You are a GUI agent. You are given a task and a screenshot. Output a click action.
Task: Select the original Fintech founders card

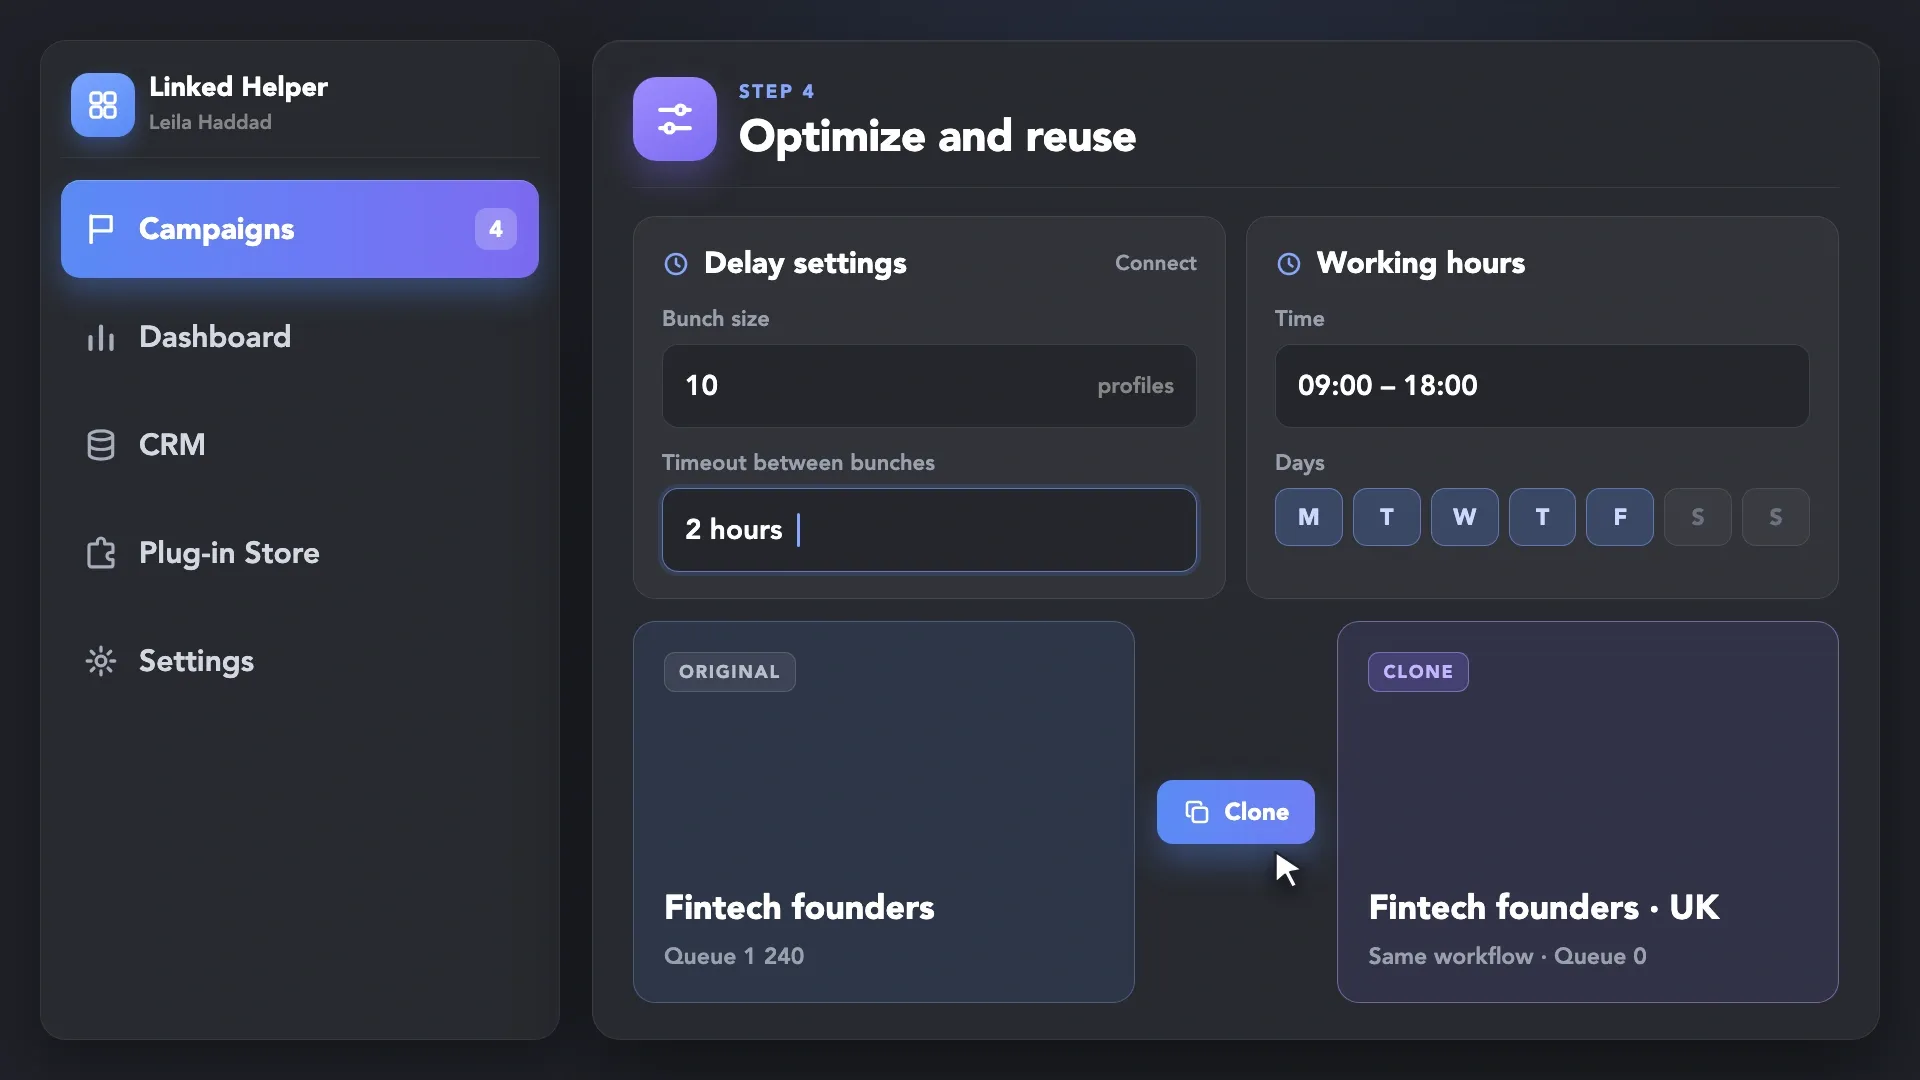[x=884, y=812]
